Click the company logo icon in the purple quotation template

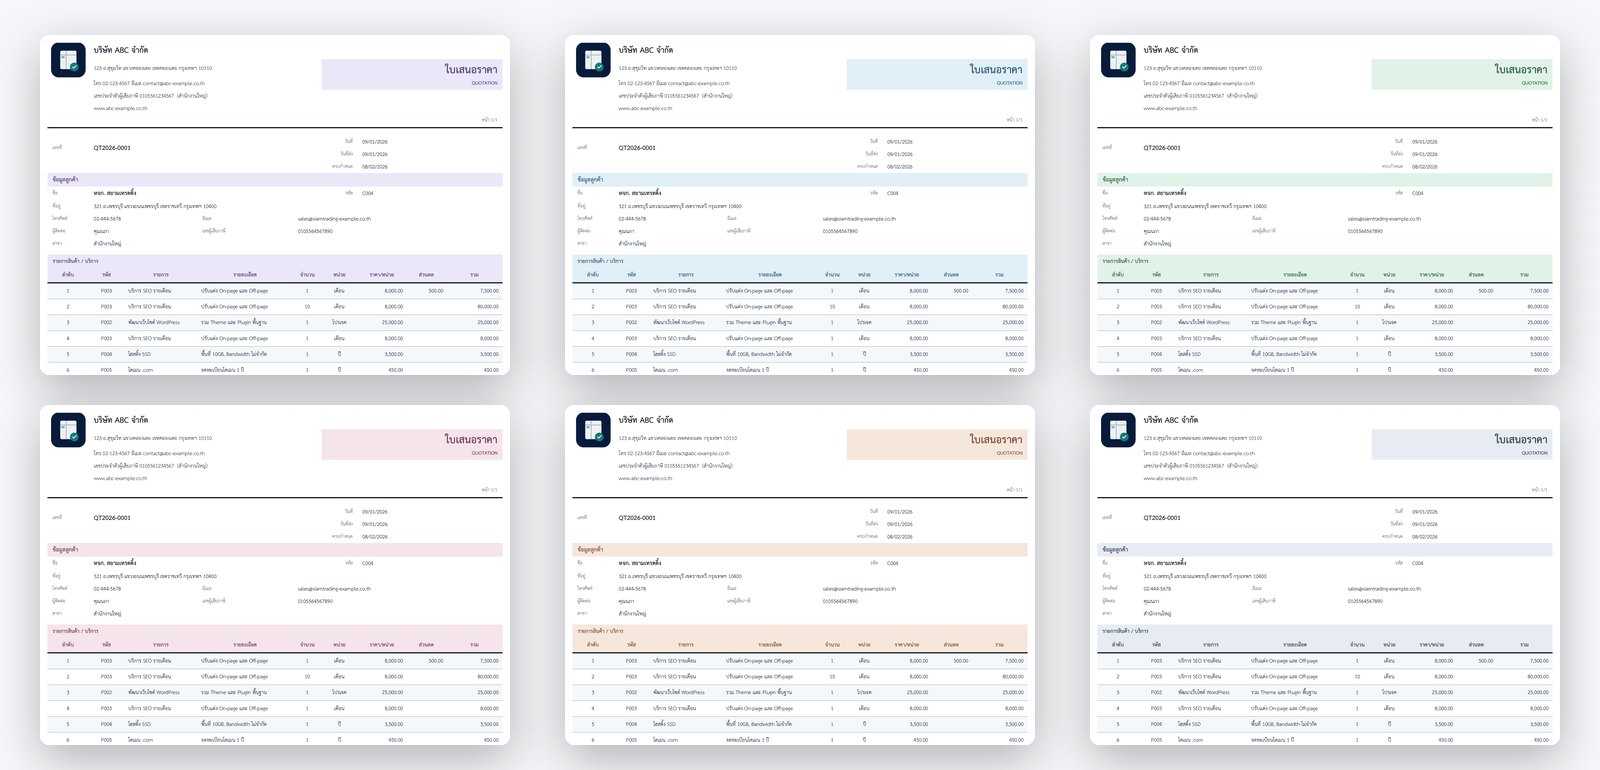tap(68, 60)
